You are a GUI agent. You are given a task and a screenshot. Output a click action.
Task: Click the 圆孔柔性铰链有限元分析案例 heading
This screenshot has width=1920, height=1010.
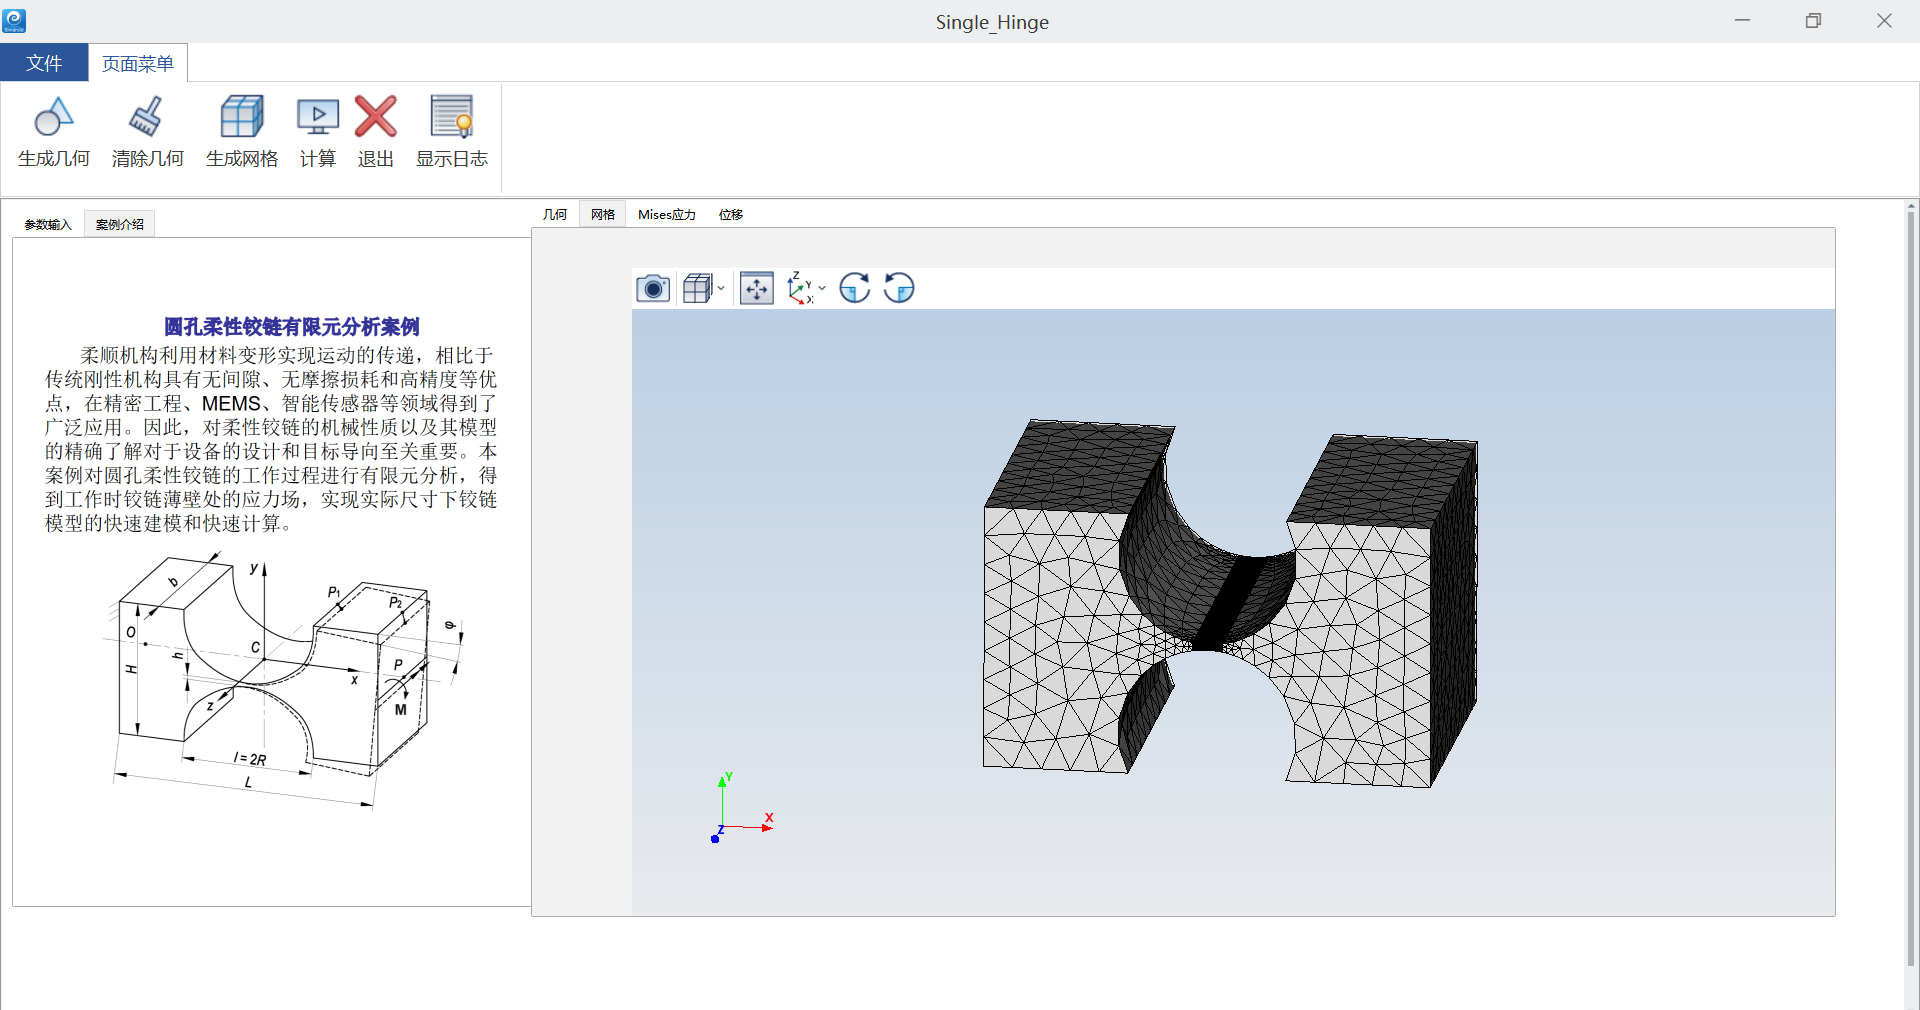point(291,327)
